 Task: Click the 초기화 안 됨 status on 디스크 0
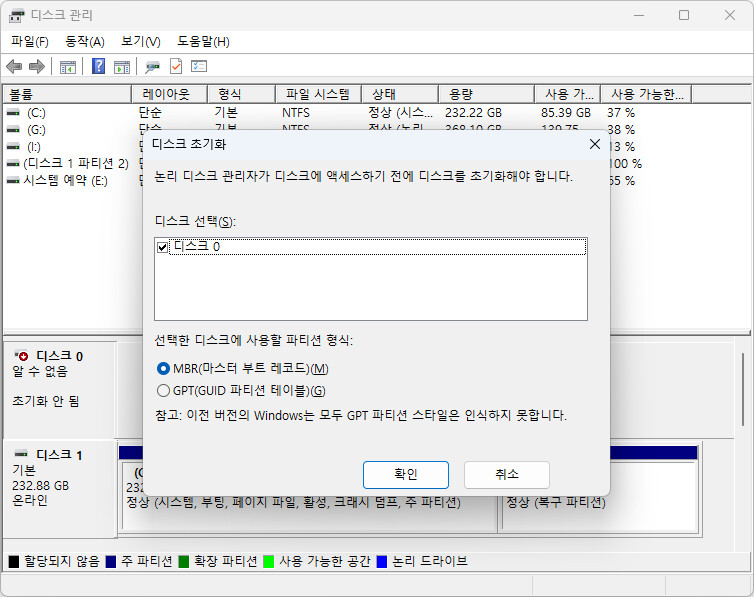[x=46, y=401]
